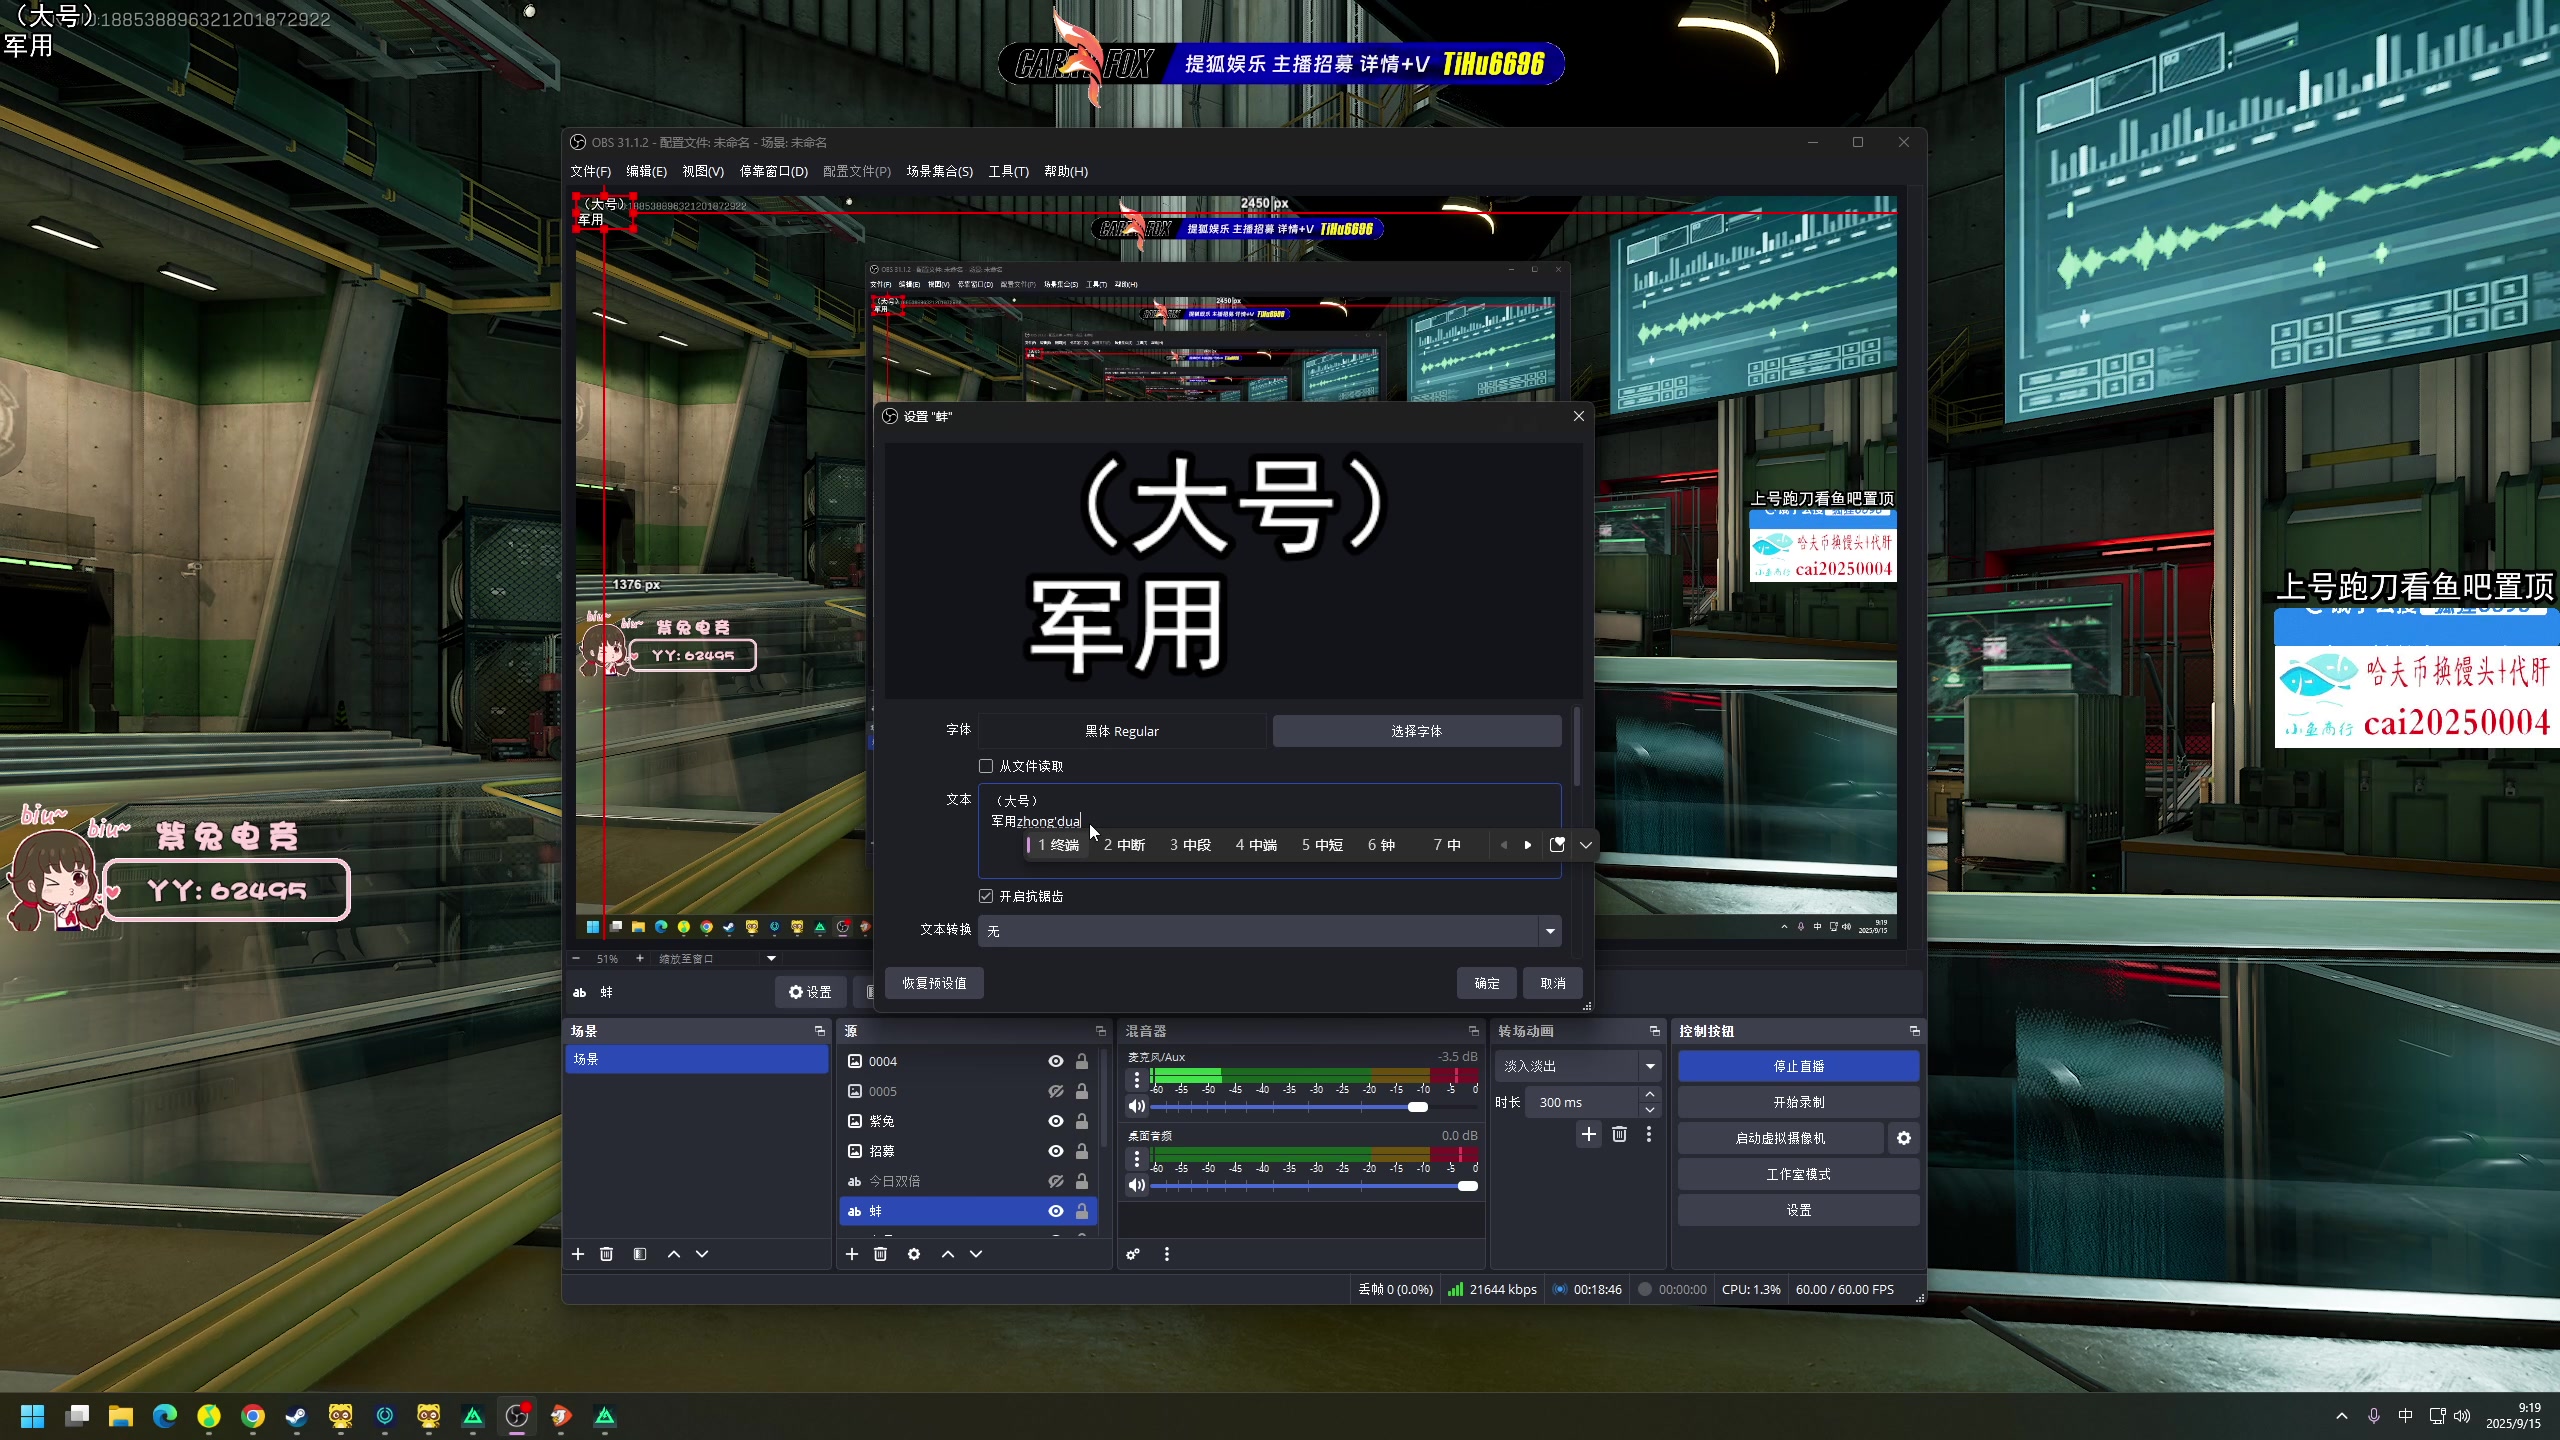Move source down arrow in Sources panel

click(976, 1254)
